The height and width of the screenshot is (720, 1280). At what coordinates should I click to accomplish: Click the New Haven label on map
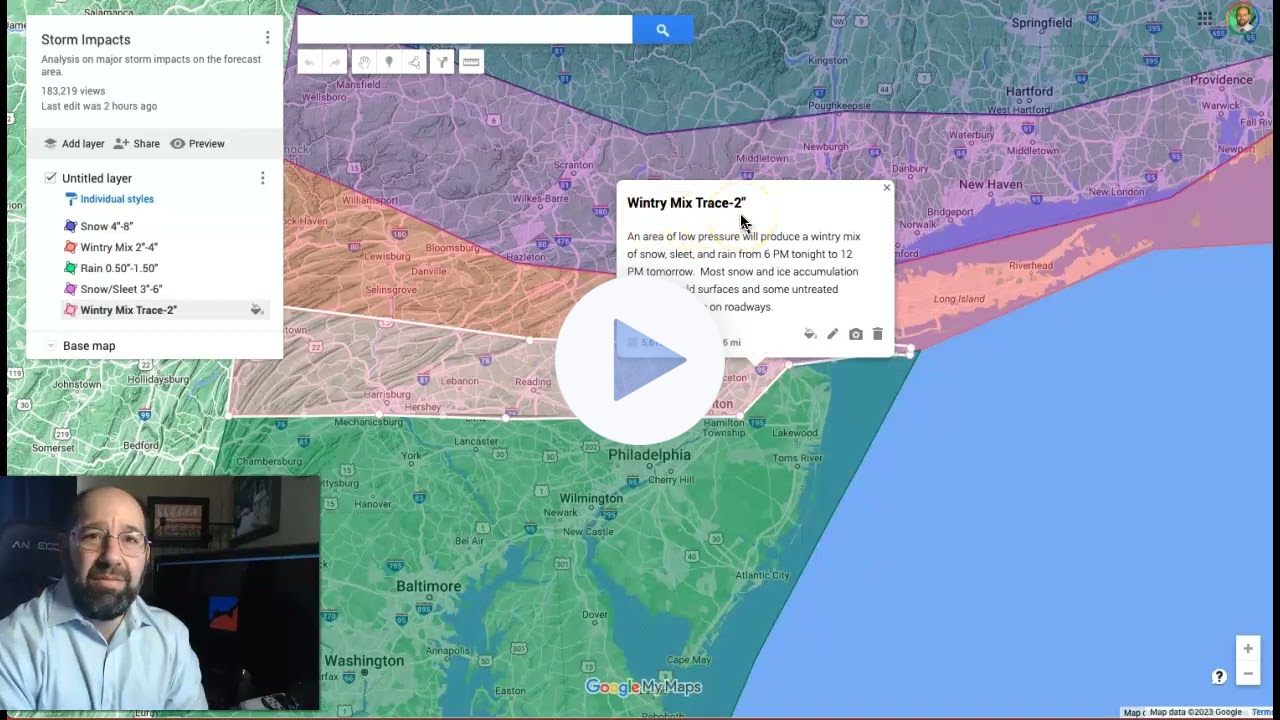click(990, 185)
